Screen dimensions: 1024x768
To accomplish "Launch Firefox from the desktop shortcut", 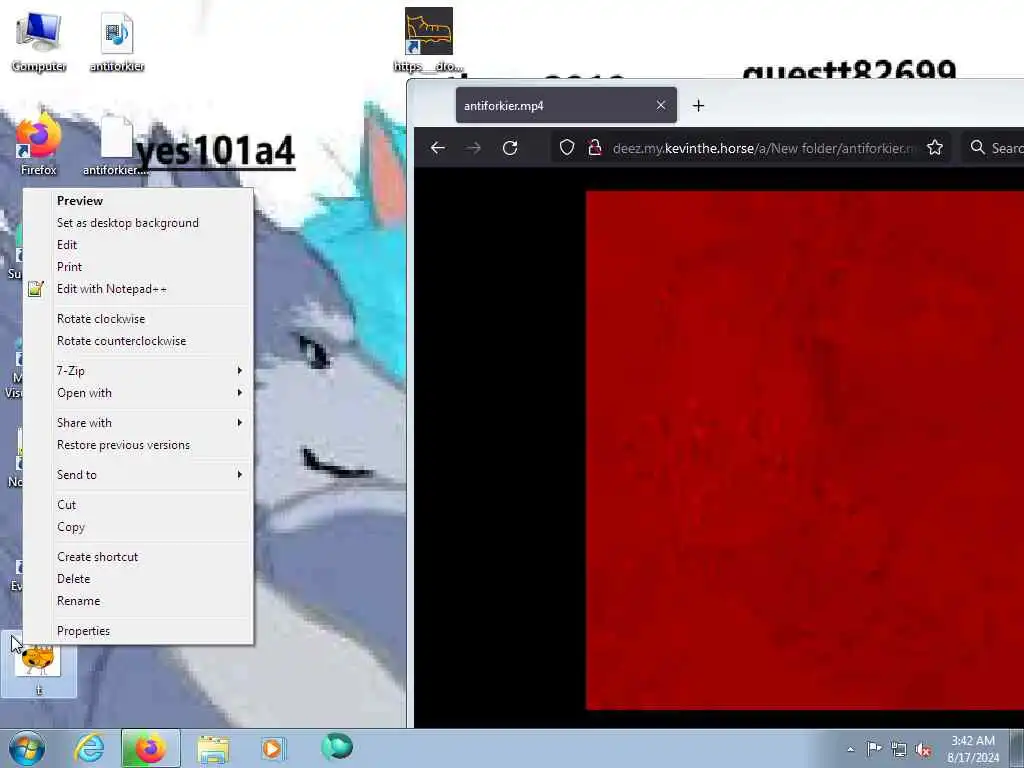I will [39, 145].
